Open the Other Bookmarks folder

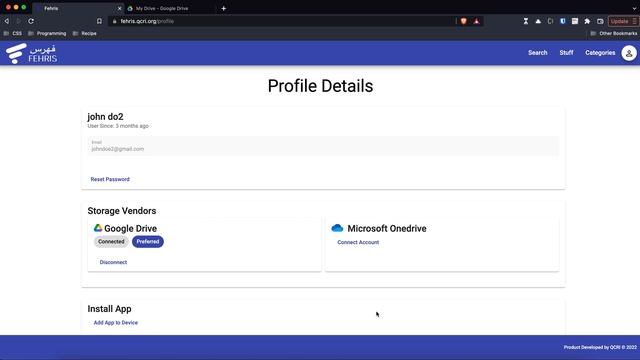point(613,33)
